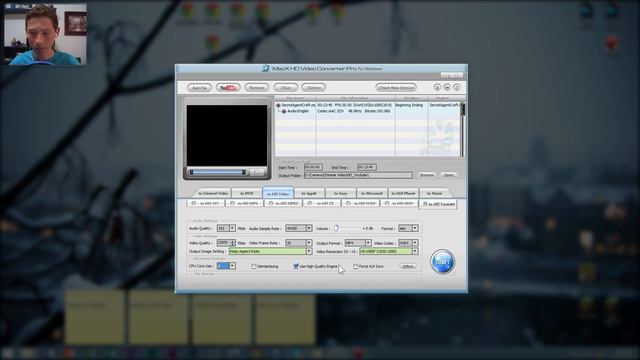This screenshot has height=360, width=640.
Task: Click the Video Quality stepper arrows
Action: pyautogui.click(x=233, y=243)
